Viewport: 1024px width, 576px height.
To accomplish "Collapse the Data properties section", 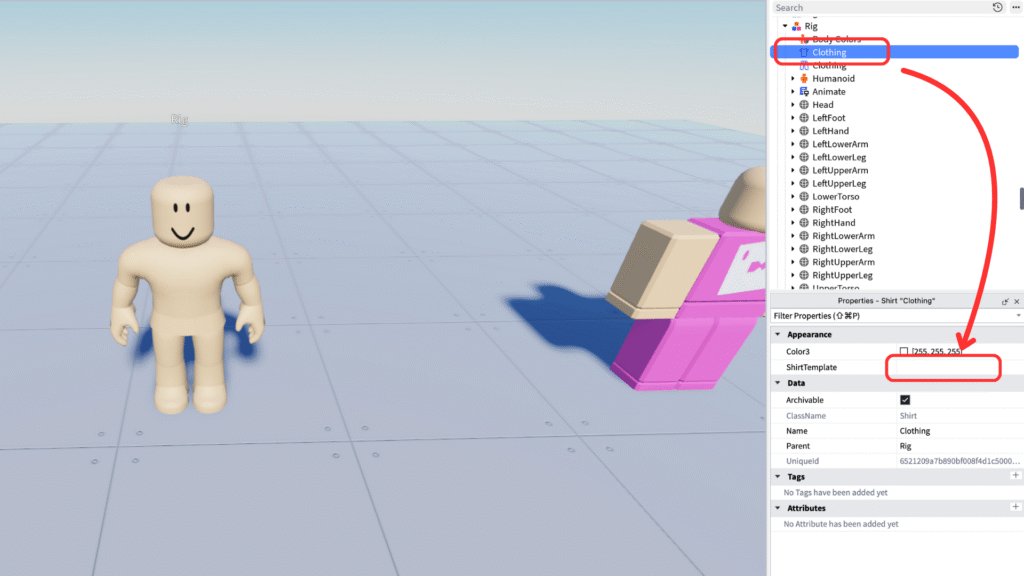I will click(x=777, y=383).
